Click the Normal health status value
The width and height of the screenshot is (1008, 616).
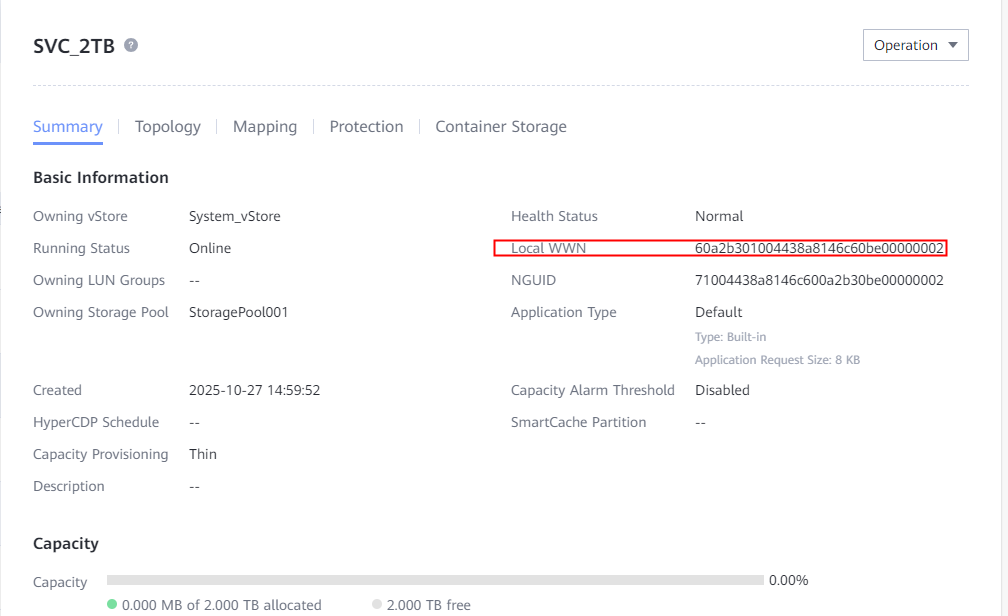[x=719, y=216]
